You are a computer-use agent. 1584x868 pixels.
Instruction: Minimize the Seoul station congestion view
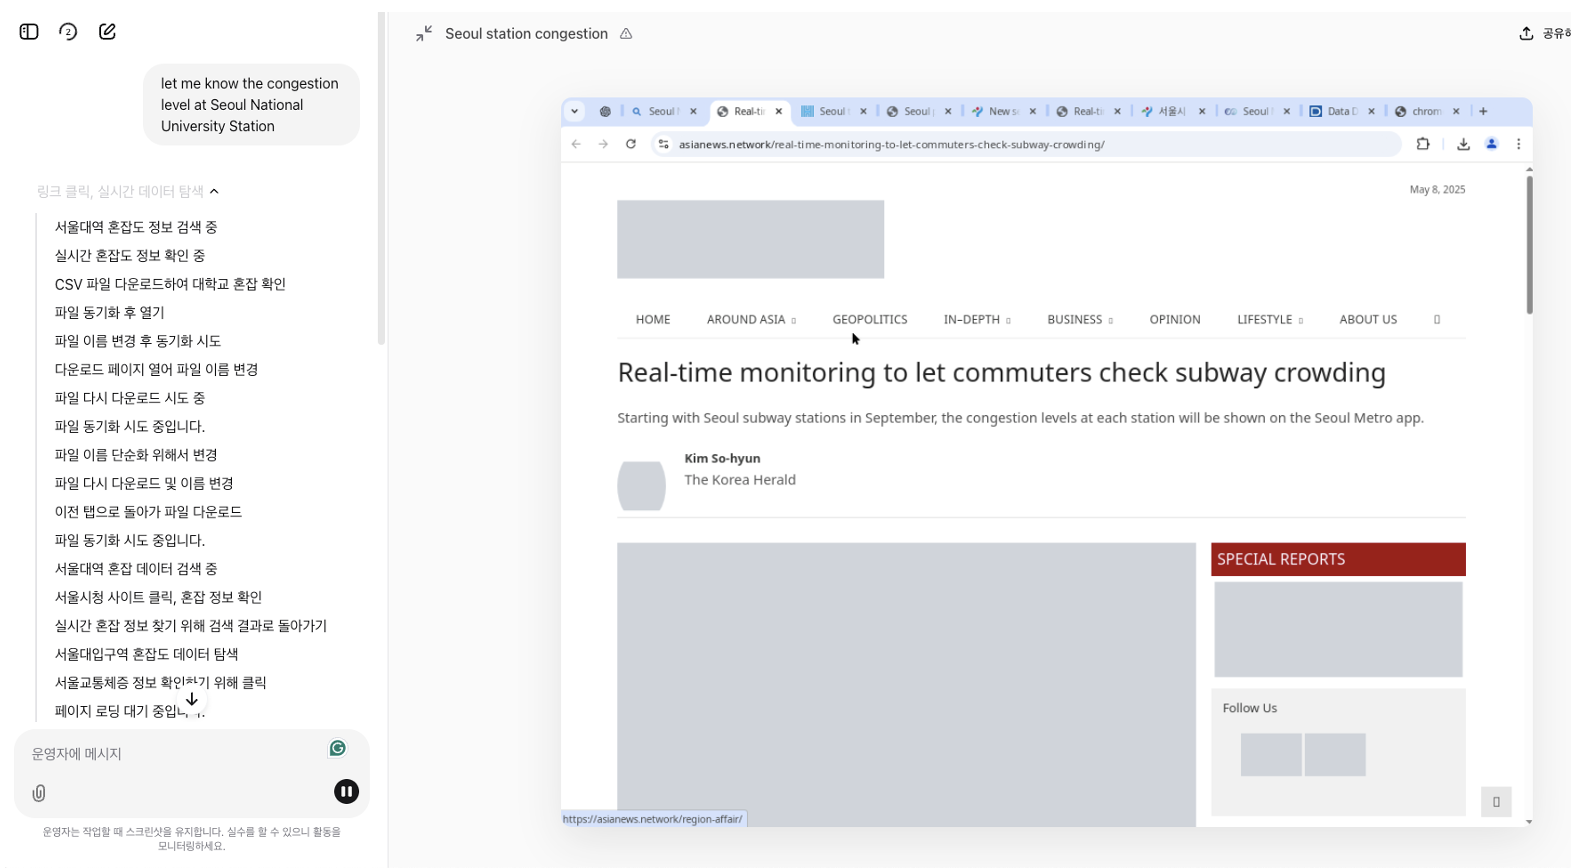[424, 34]
